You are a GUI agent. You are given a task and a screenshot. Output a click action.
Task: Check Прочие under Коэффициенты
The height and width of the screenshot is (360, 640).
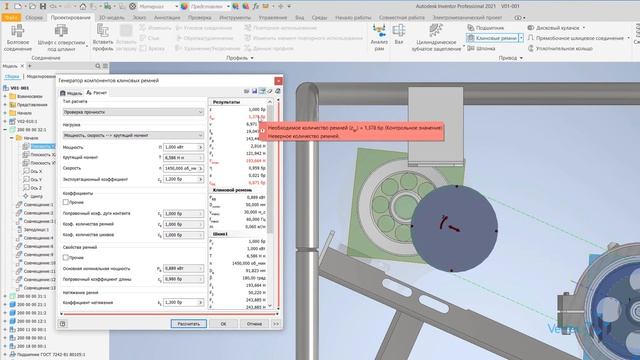pos(65,202)
